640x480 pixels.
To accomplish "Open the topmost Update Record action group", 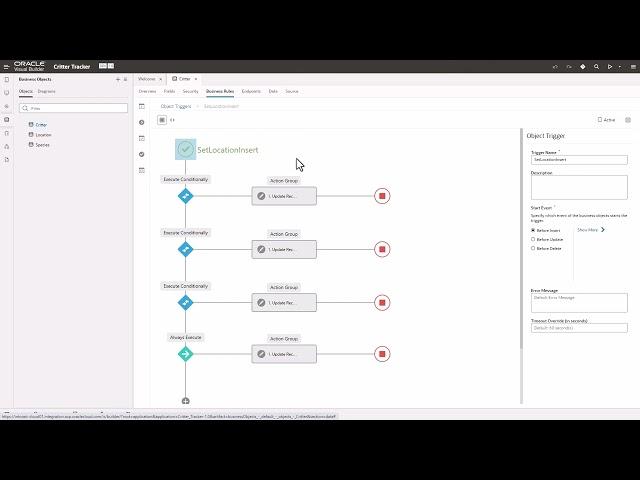I will [x=284, y=196].
